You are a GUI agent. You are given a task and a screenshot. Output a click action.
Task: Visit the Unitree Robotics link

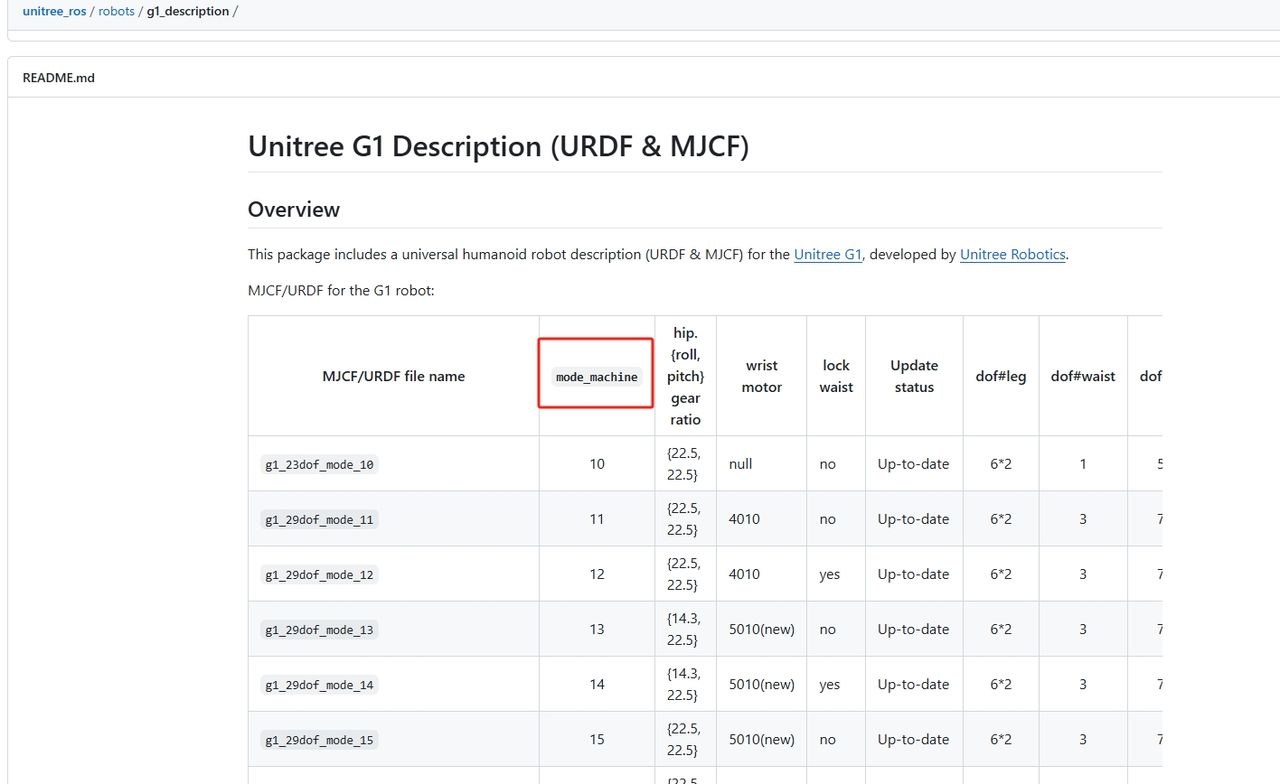click(x=1013, y=255)
